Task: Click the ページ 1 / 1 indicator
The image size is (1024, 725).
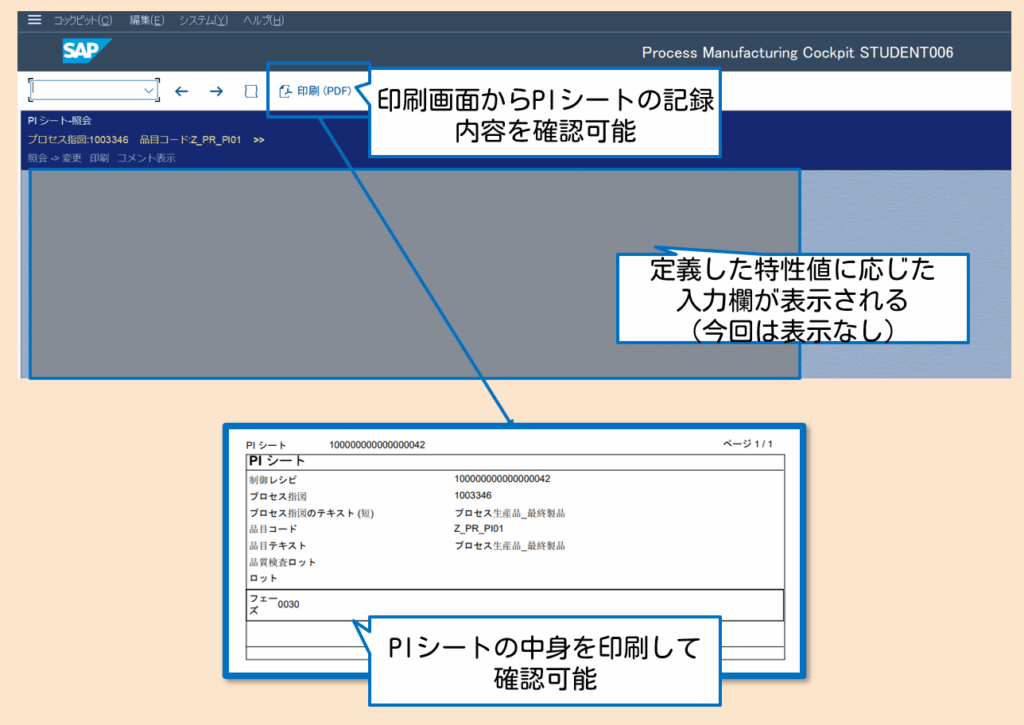Action: click(x=748, y=444)
